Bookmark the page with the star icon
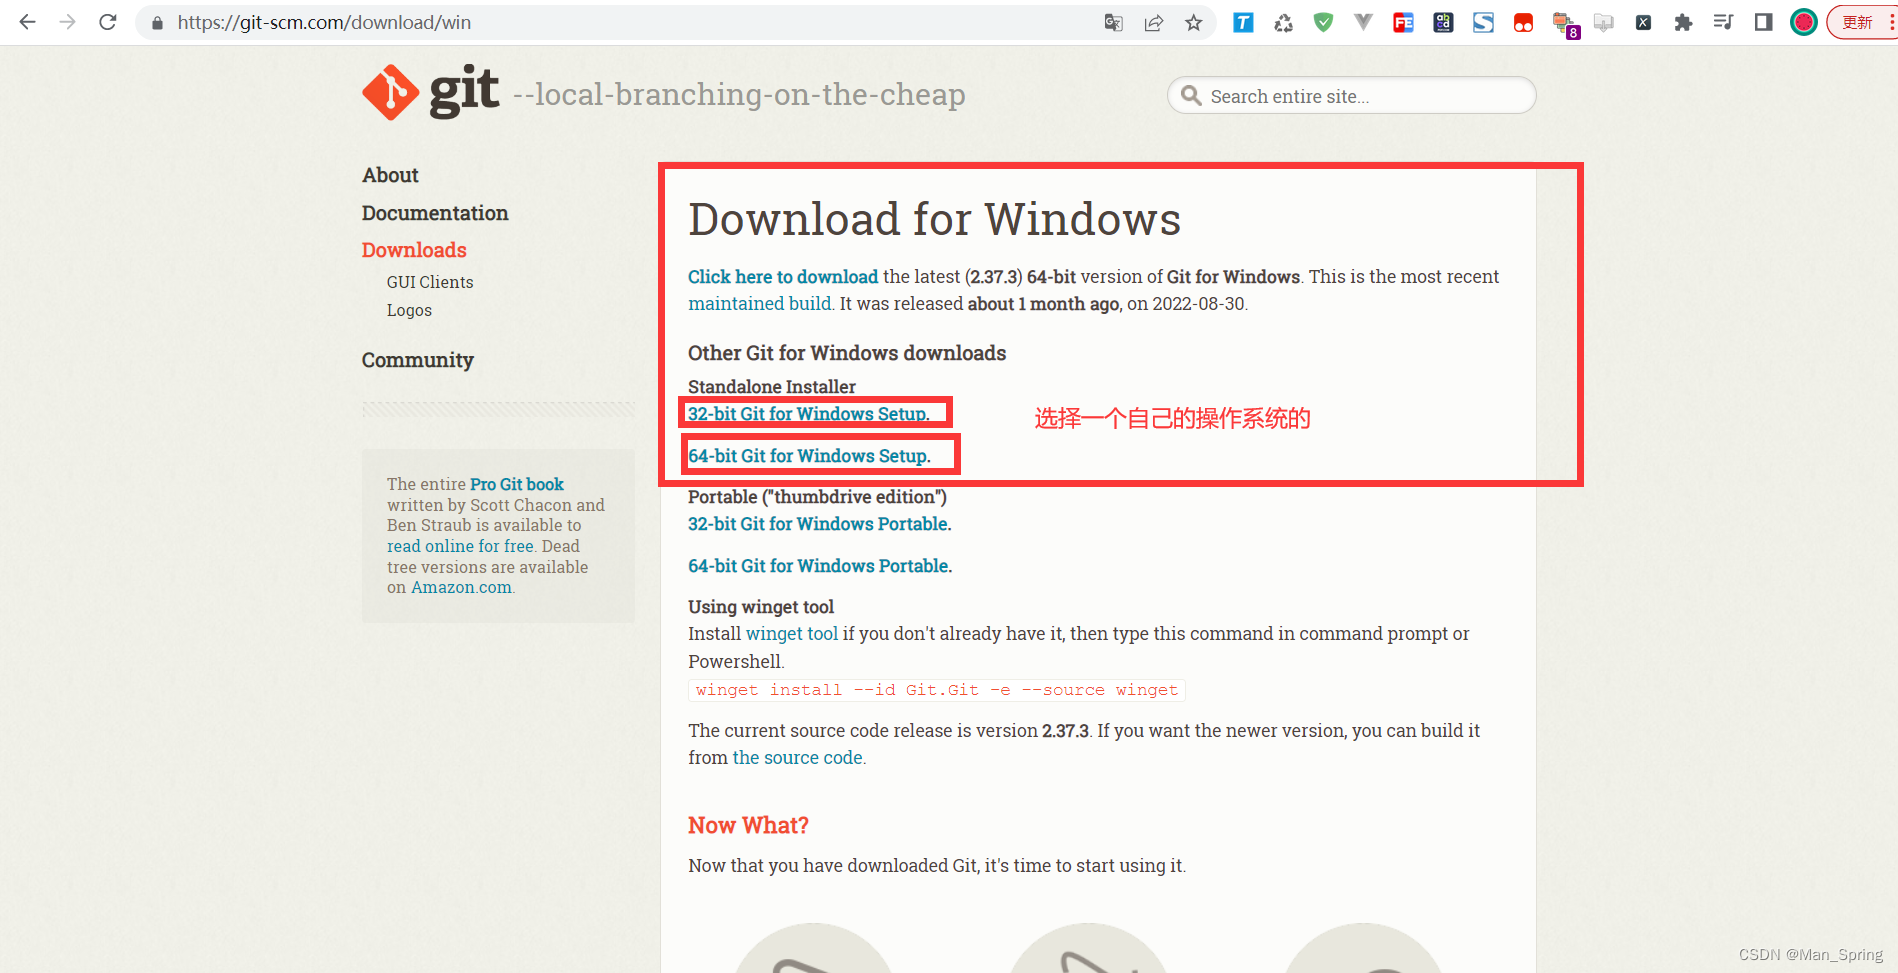1898x973 pixels. pyautogui.click(x=1194, y=22)
